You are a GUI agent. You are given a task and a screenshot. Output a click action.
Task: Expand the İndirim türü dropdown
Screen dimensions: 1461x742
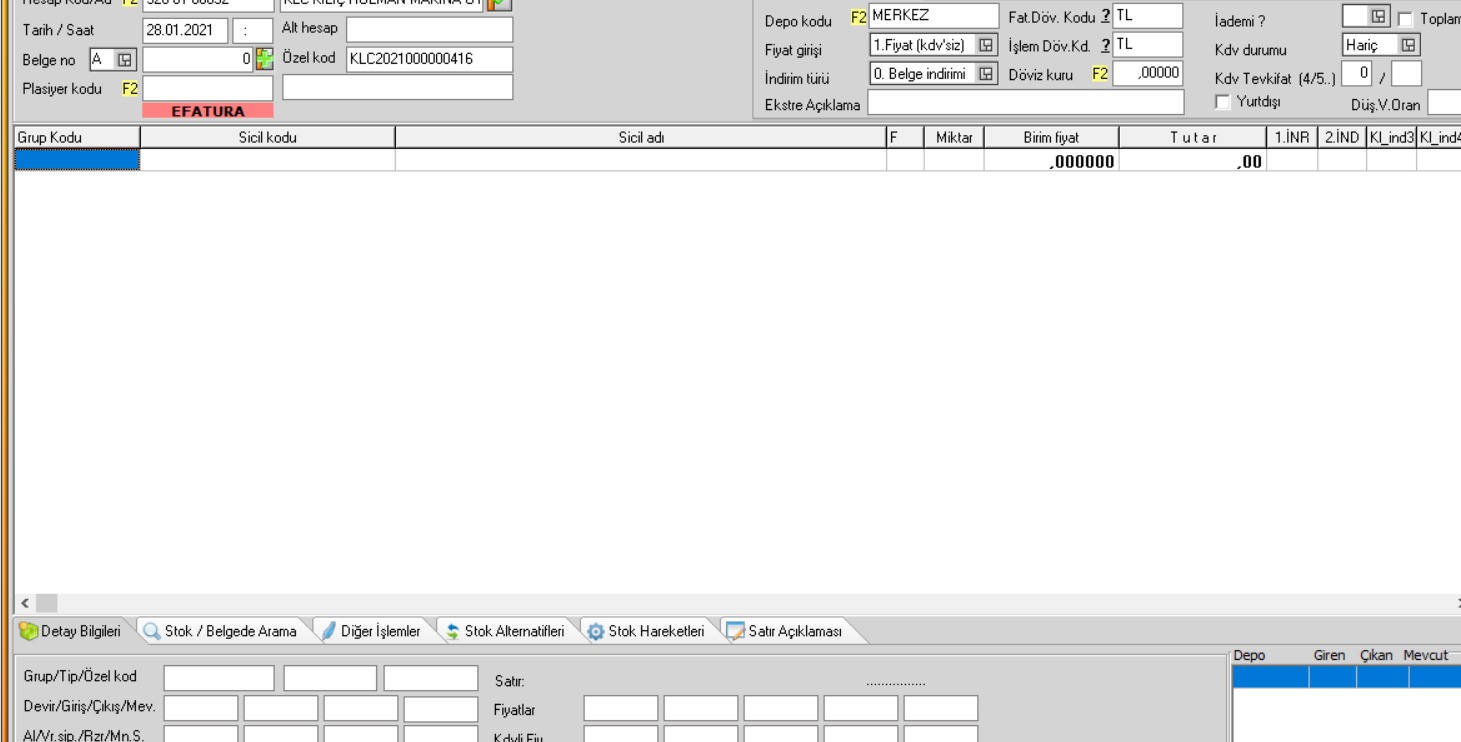coord(985,73)
